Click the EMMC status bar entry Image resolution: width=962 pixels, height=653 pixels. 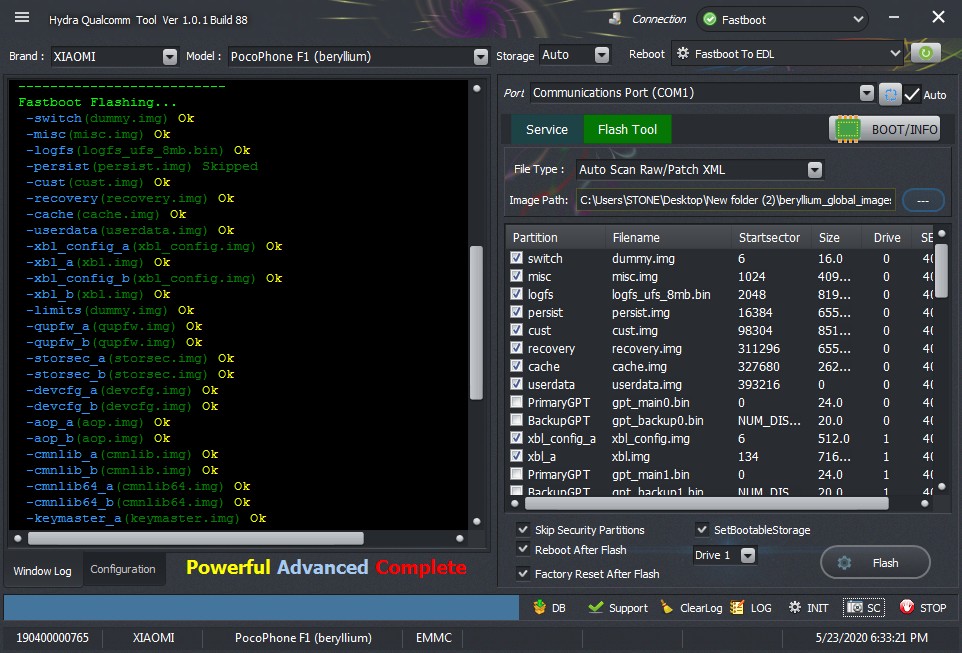pos(433,638)
